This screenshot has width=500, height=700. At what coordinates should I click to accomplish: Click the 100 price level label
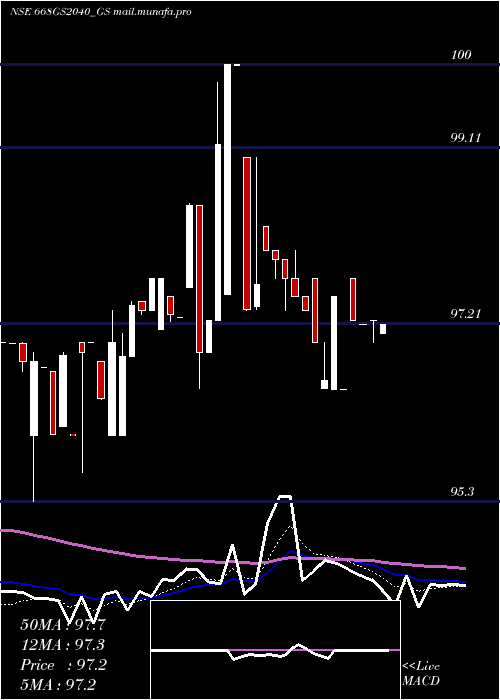coord(461,55)
